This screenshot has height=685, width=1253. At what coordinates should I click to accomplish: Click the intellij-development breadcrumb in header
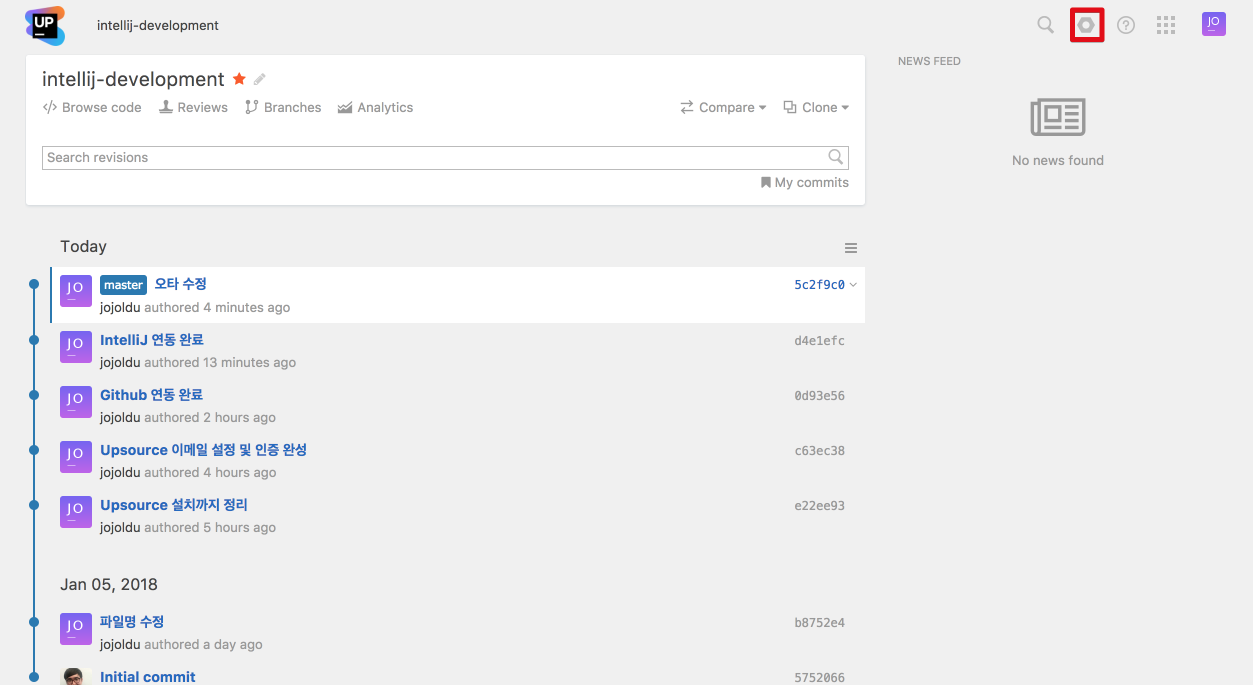point(158,25)
